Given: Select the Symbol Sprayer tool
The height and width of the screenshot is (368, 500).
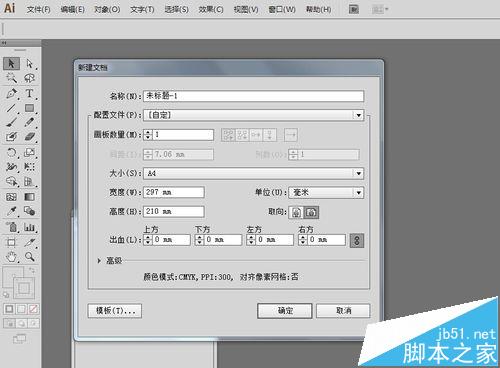Looking at the screenshot, I should pos(11,227).
